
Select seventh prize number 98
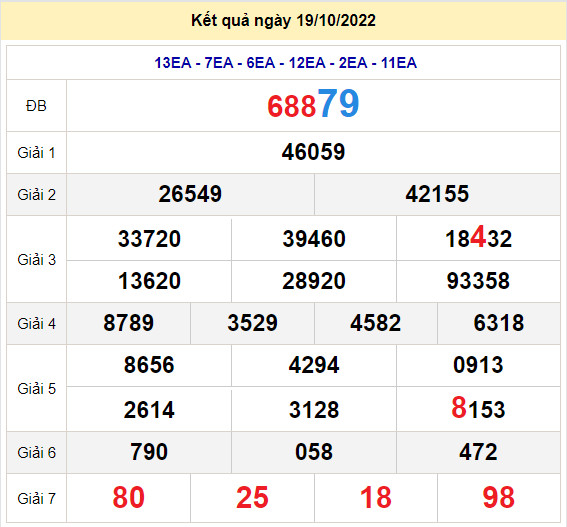point(499,498)
